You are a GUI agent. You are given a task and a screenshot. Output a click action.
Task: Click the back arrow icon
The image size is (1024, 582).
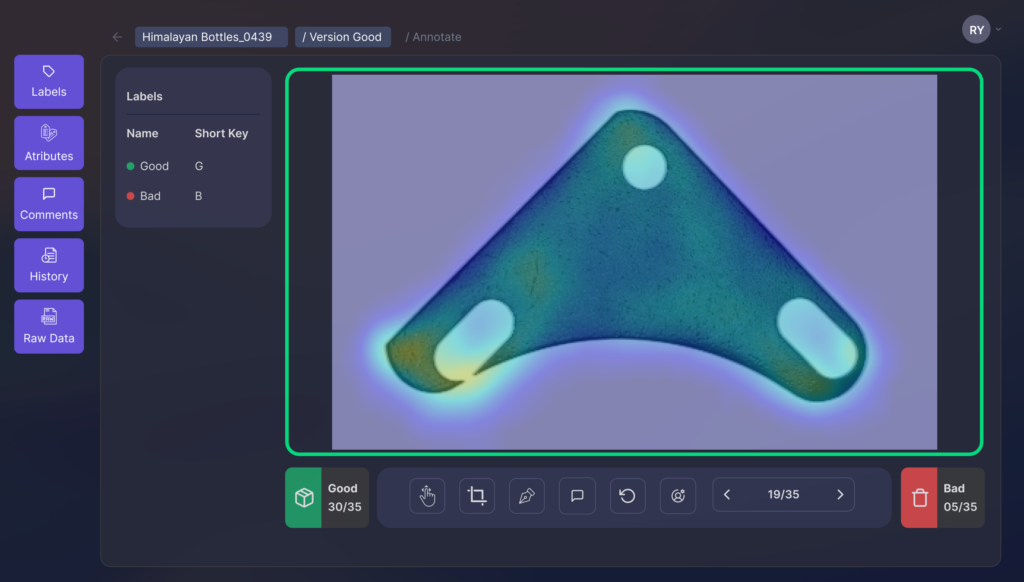117,37
